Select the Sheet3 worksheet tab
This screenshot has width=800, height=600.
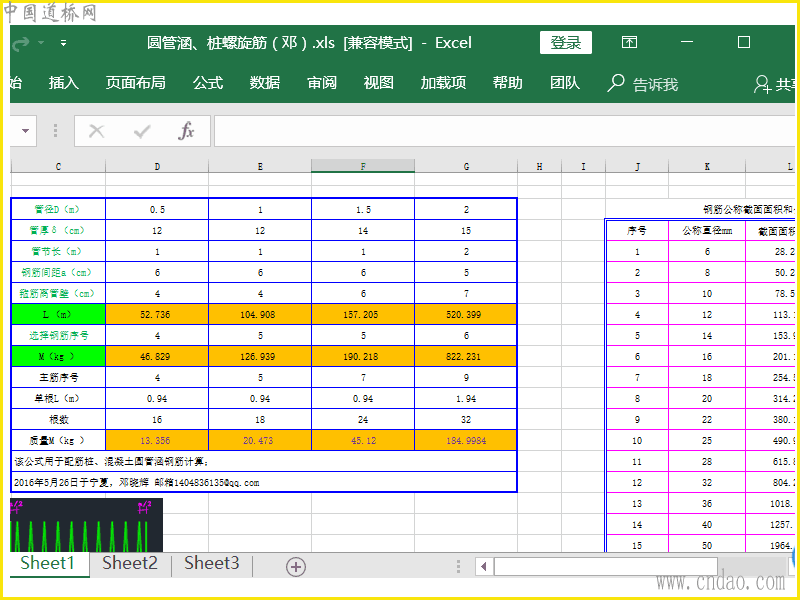coord(212,564)
